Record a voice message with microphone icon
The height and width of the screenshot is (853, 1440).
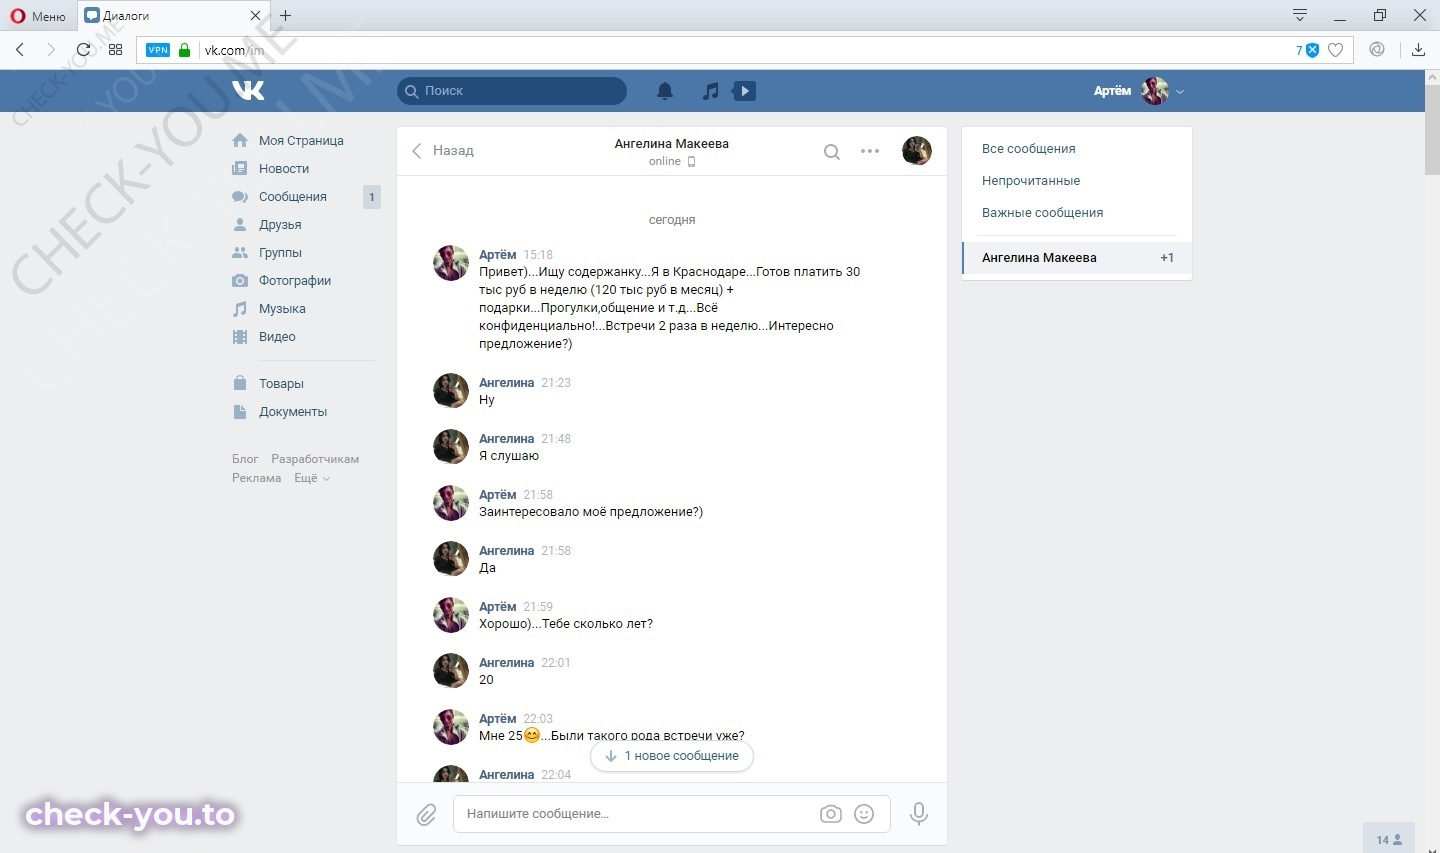pyautogui.click(x=919, y=814)
